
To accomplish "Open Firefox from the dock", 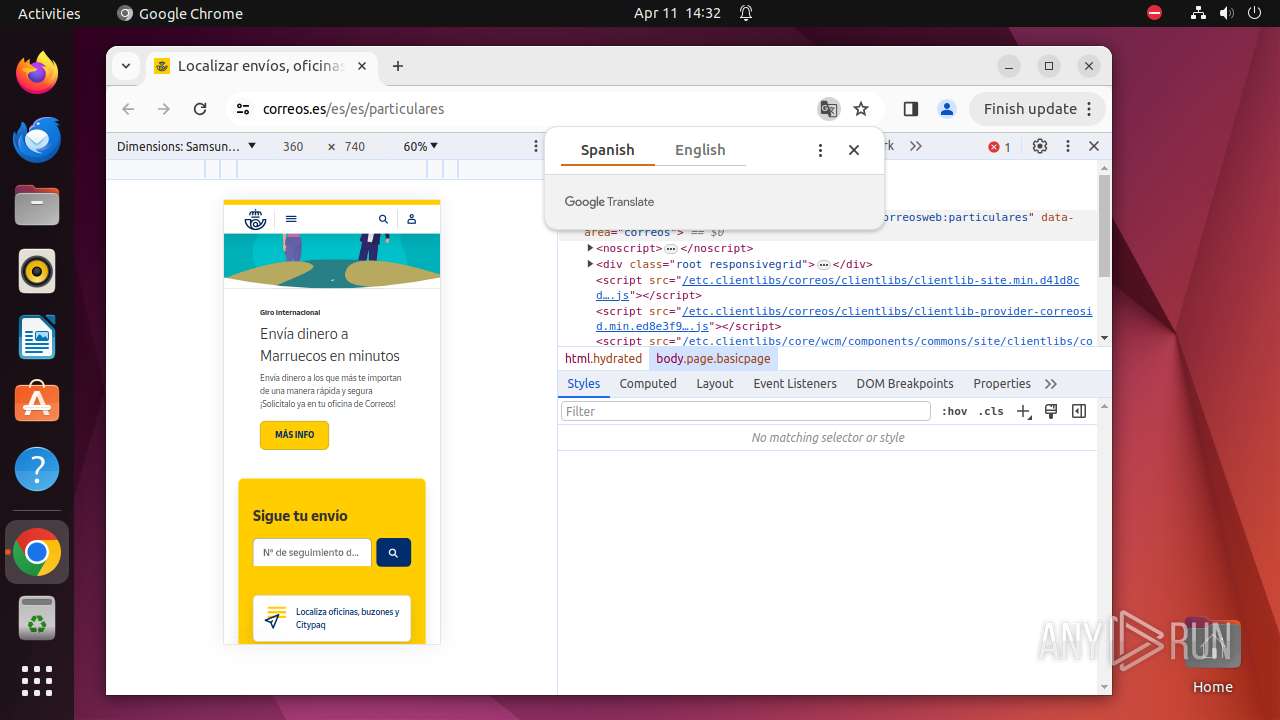I will pos(37,73).
